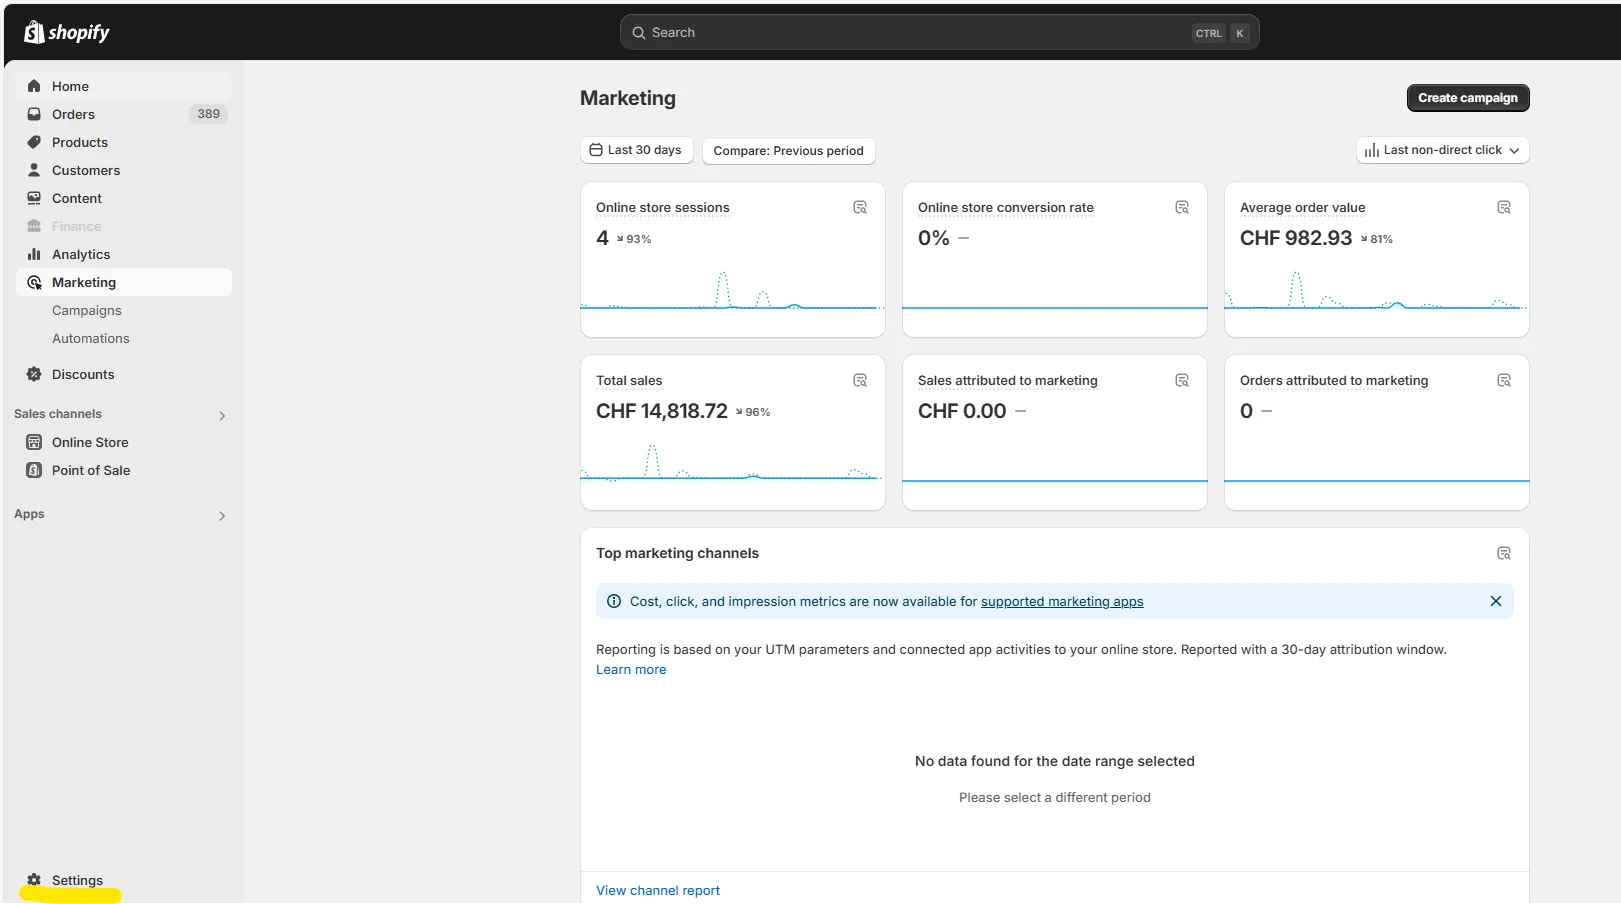
Task: Open report icon on Top marketing channels
Action: click(x=1503, y=553)
